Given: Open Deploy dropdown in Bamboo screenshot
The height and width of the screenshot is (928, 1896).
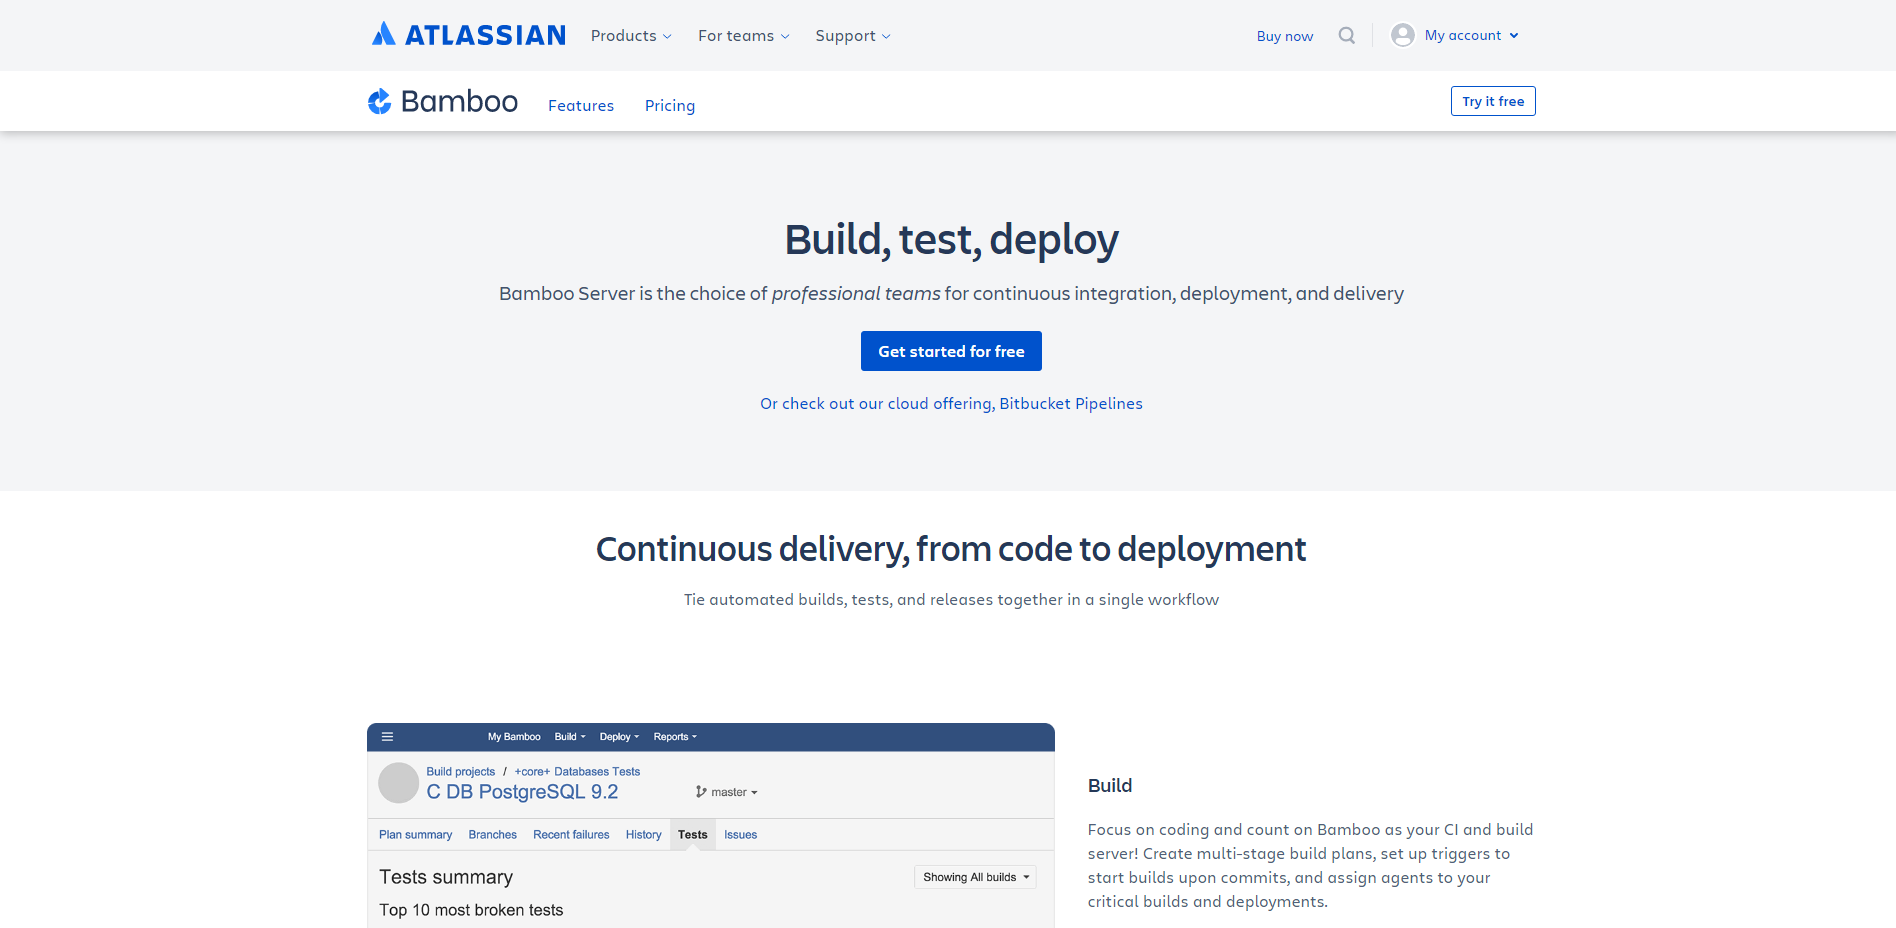Looking at the screenshot, I should (619, 737).
